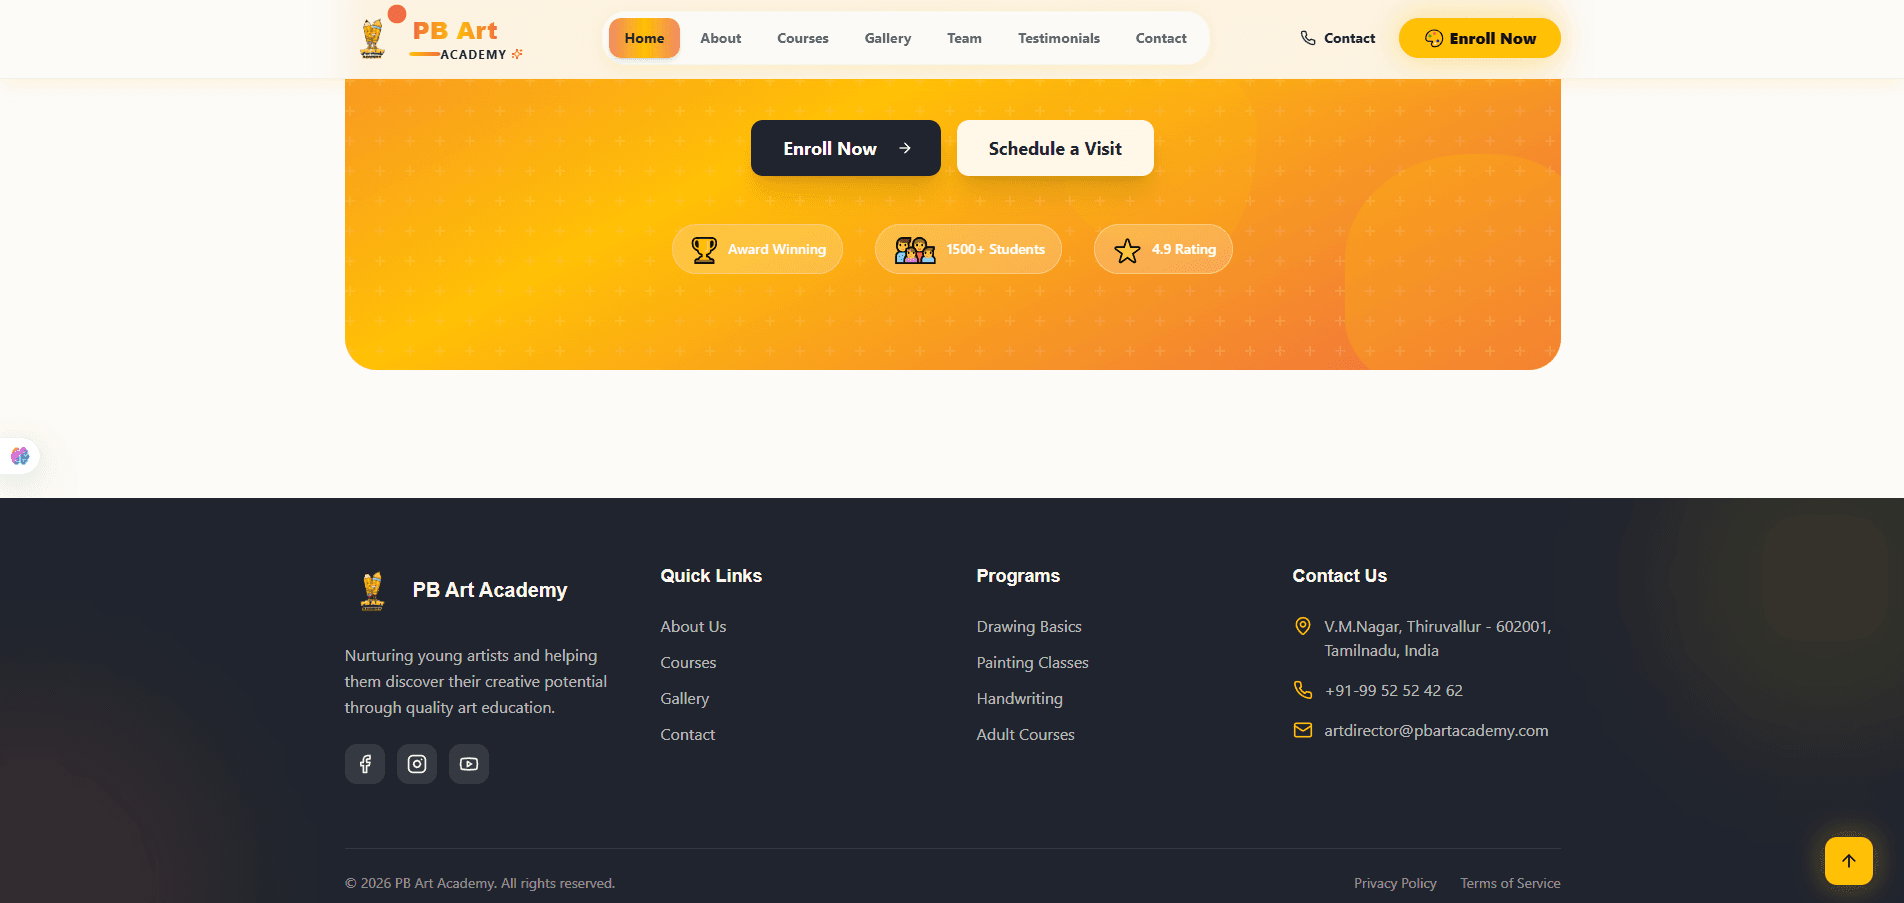Click the footer location pin icon
The height and width of the screenshot is (903, 1904).
[1303, 626]
